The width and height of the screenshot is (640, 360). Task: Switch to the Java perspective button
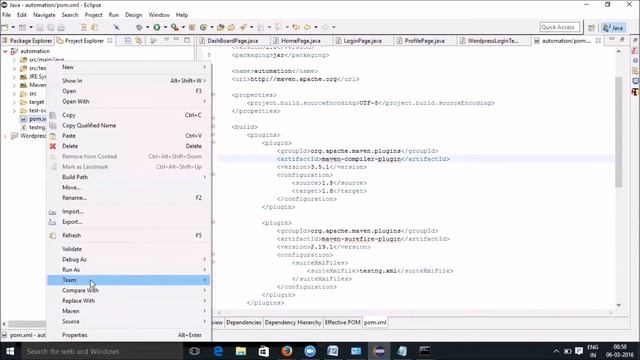[x=613, y=27]
